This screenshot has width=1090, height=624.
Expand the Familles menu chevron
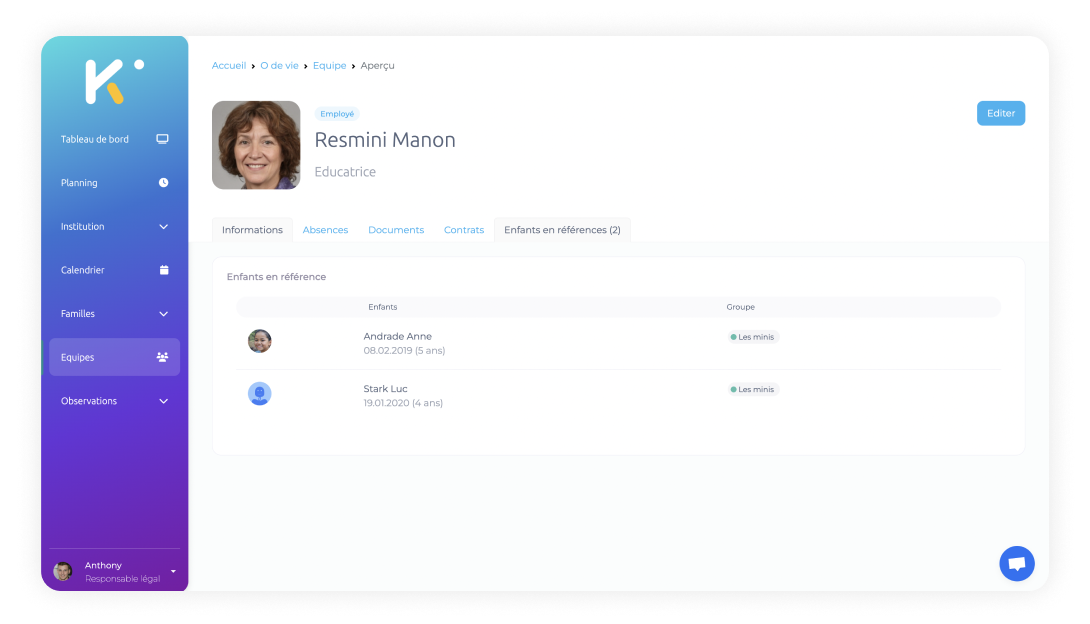pyautogui.click(x=163, y=314)
